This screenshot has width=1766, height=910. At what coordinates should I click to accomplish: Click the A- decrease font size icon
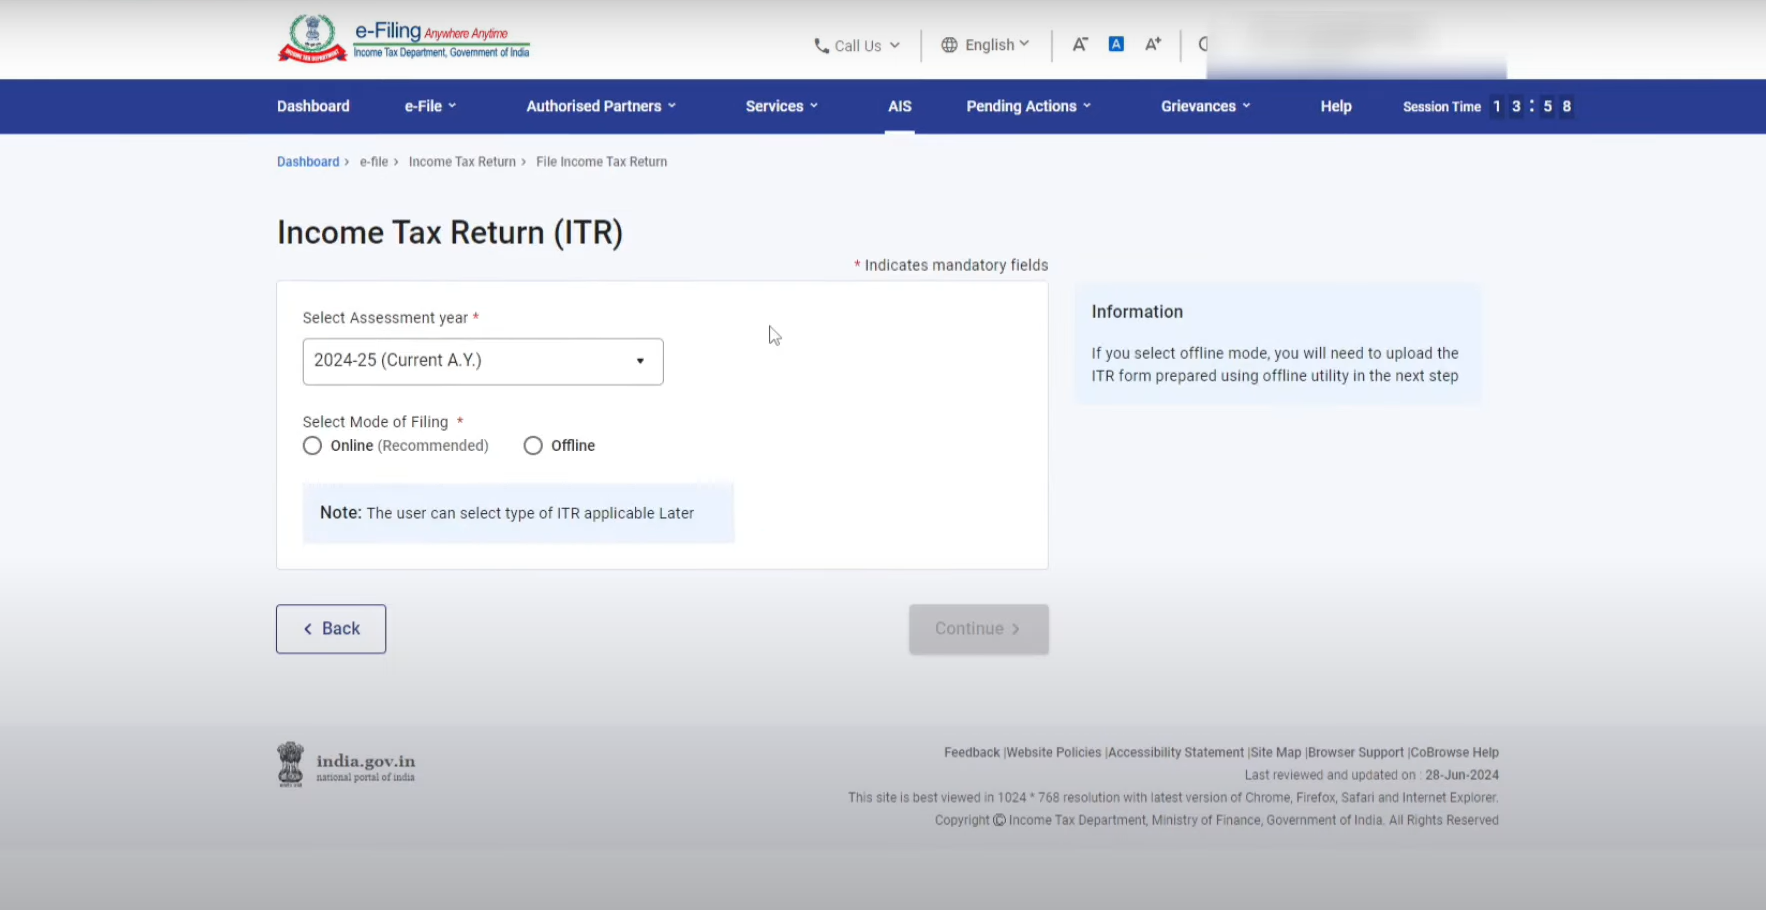pos(1080,44)
